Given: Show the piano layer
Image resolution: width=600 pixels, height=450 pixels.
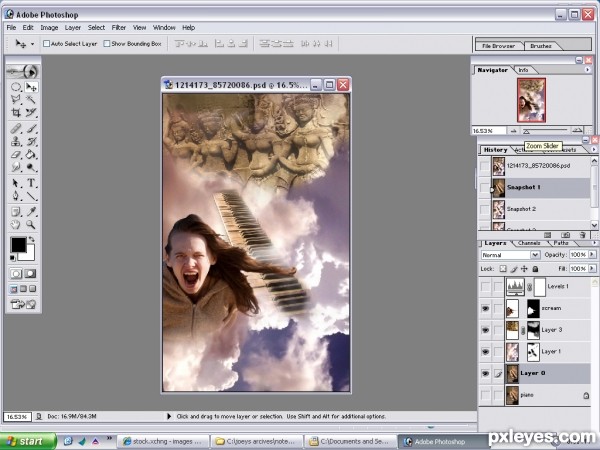Looking at the screenshot, I should (x=485, y=395).
